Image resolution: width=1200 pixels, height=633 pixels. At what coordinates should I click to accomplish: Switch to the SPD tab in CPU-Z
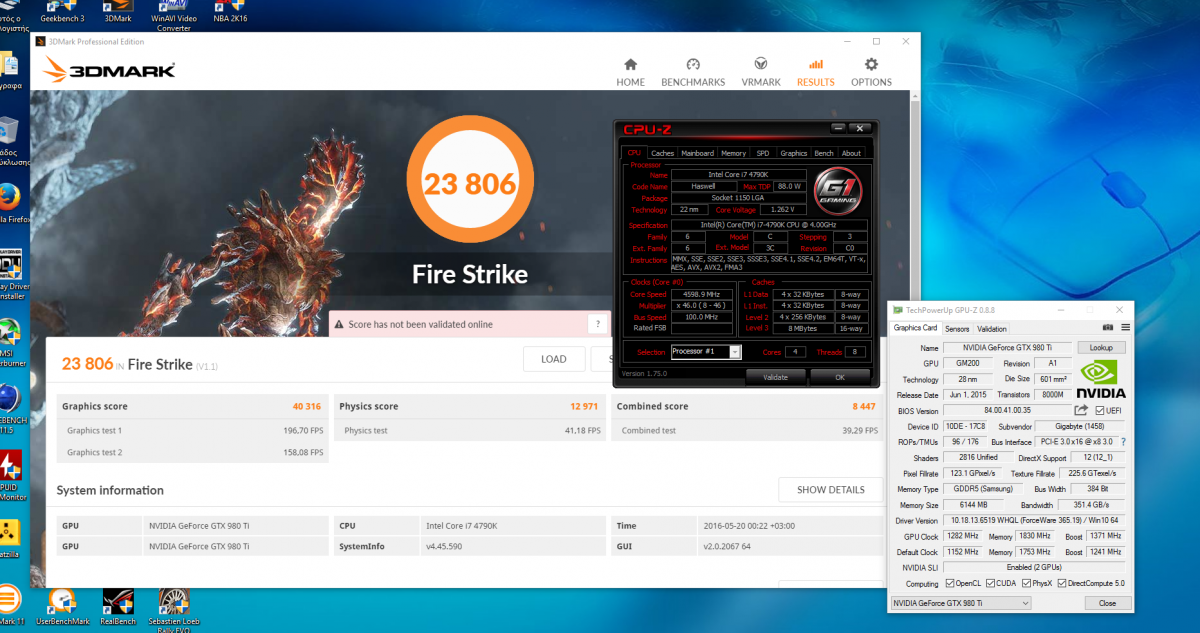[762, 153]
